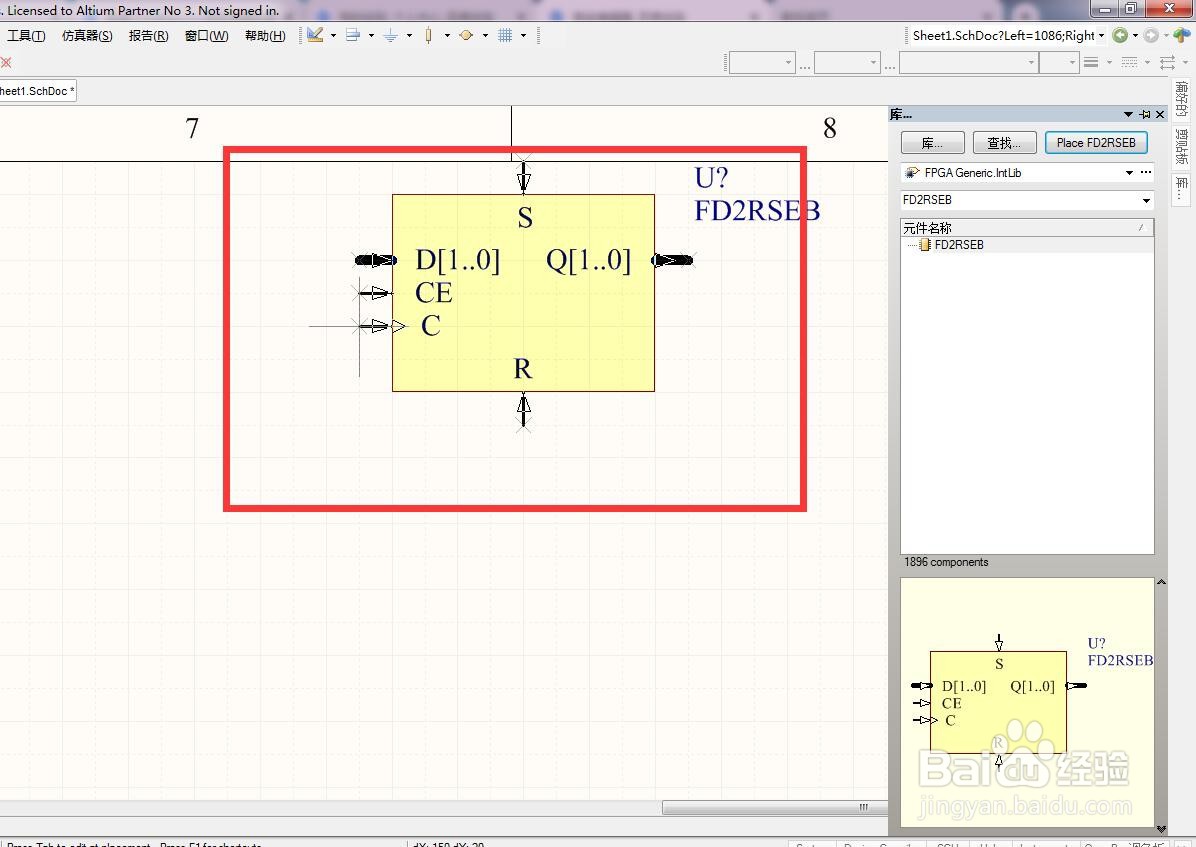Click the greyed navigate forward icon
This screenshot has height=847, width=1196.
pyautogui.click(x=1151, y=35)
